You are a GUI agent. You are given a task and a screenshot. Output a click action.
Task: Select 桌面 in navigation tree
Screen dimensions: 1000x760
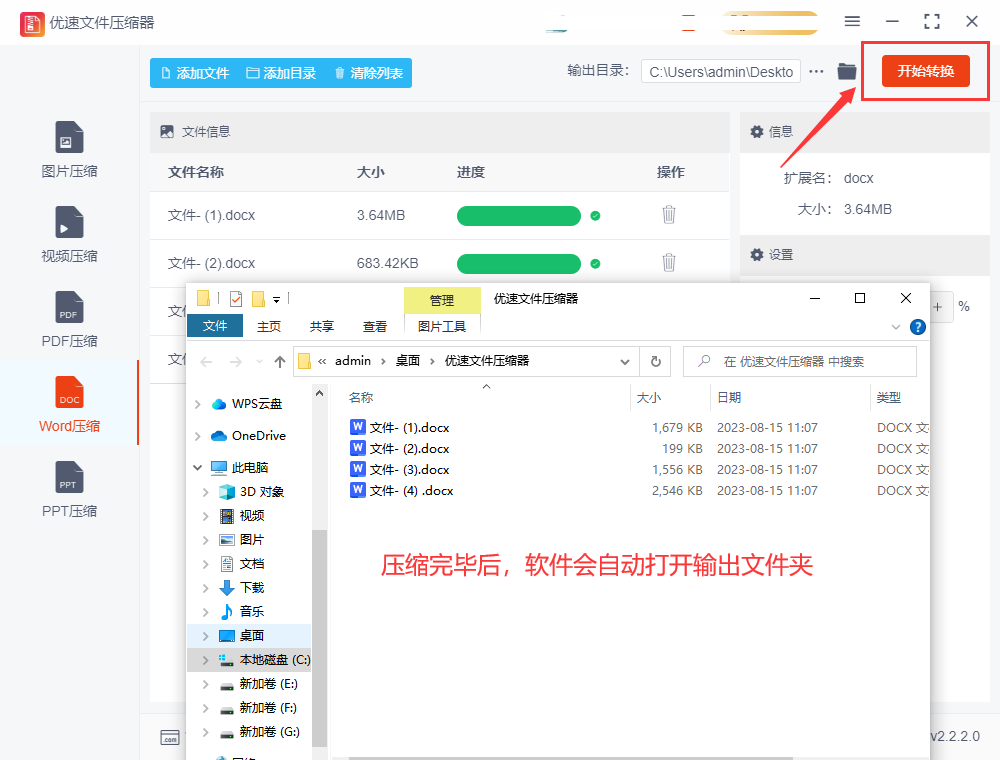[x=251, y=636]
